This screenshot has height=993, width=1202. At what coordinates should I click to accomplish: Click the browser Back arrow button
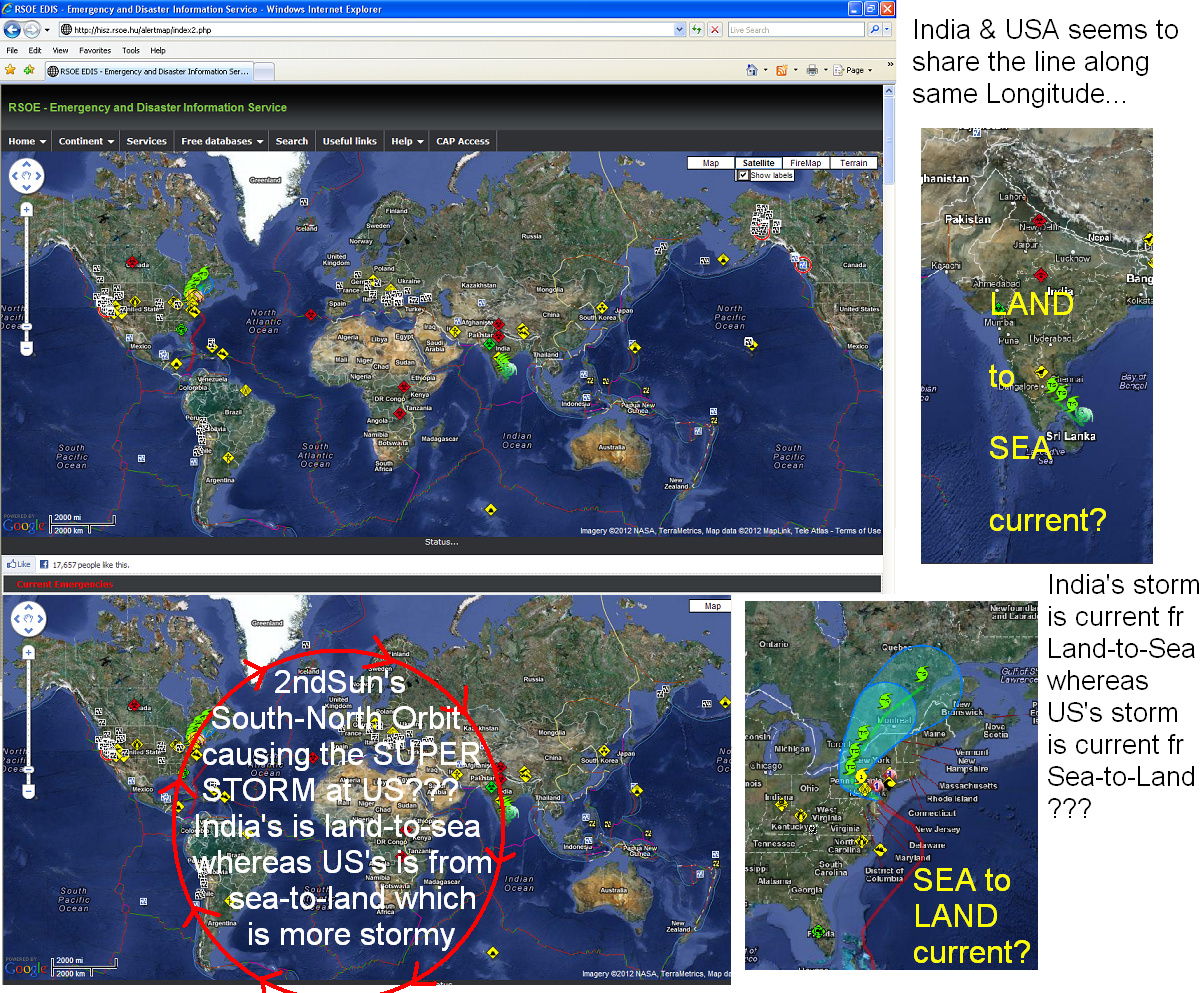click(13, 30)
